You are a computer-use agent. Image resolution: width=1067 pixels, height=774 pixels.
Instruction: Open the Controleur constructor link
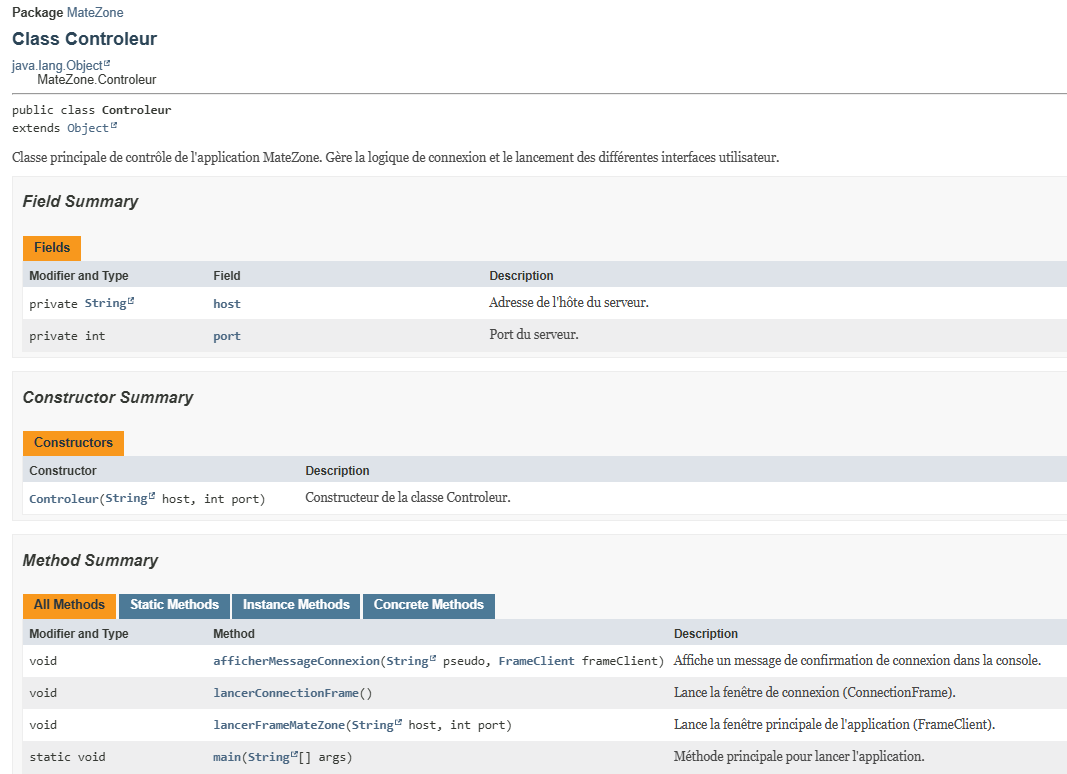63,498
